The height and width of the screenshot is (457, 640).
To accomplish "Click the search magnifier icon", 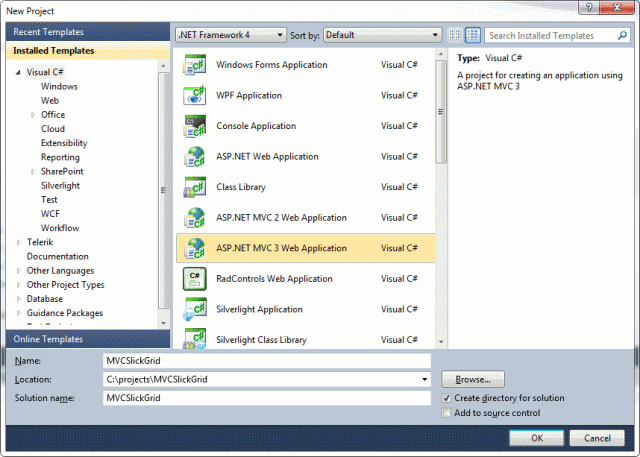I will pos(622,35).
